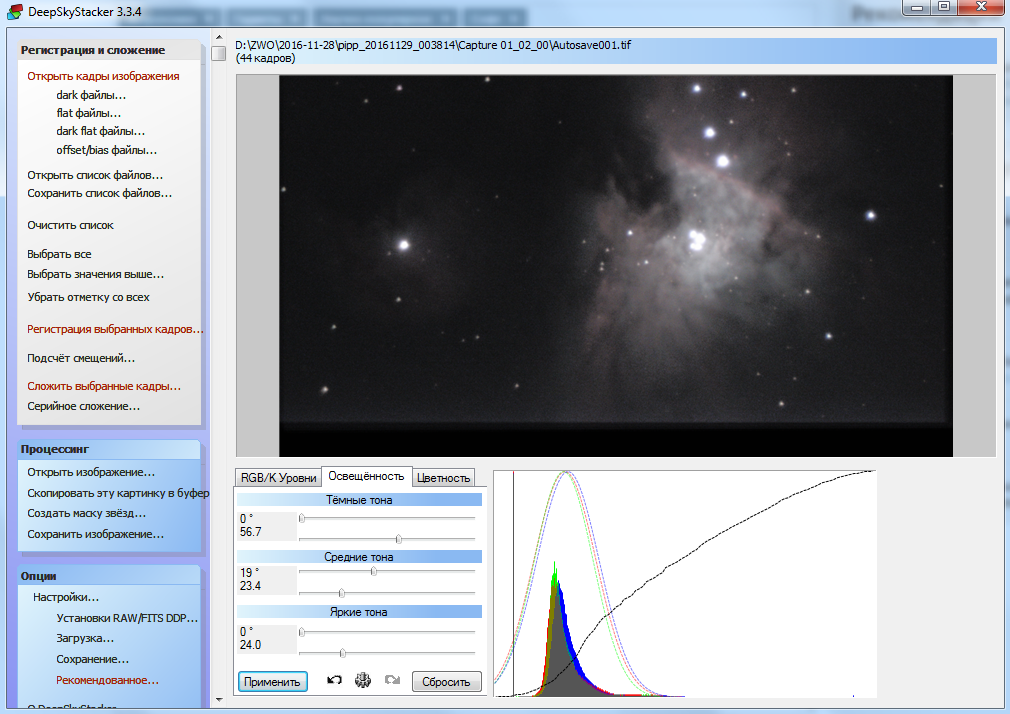Open the Цветность tab
The height and width of the screenshot is (714, 1010).
tap(443, 478)
